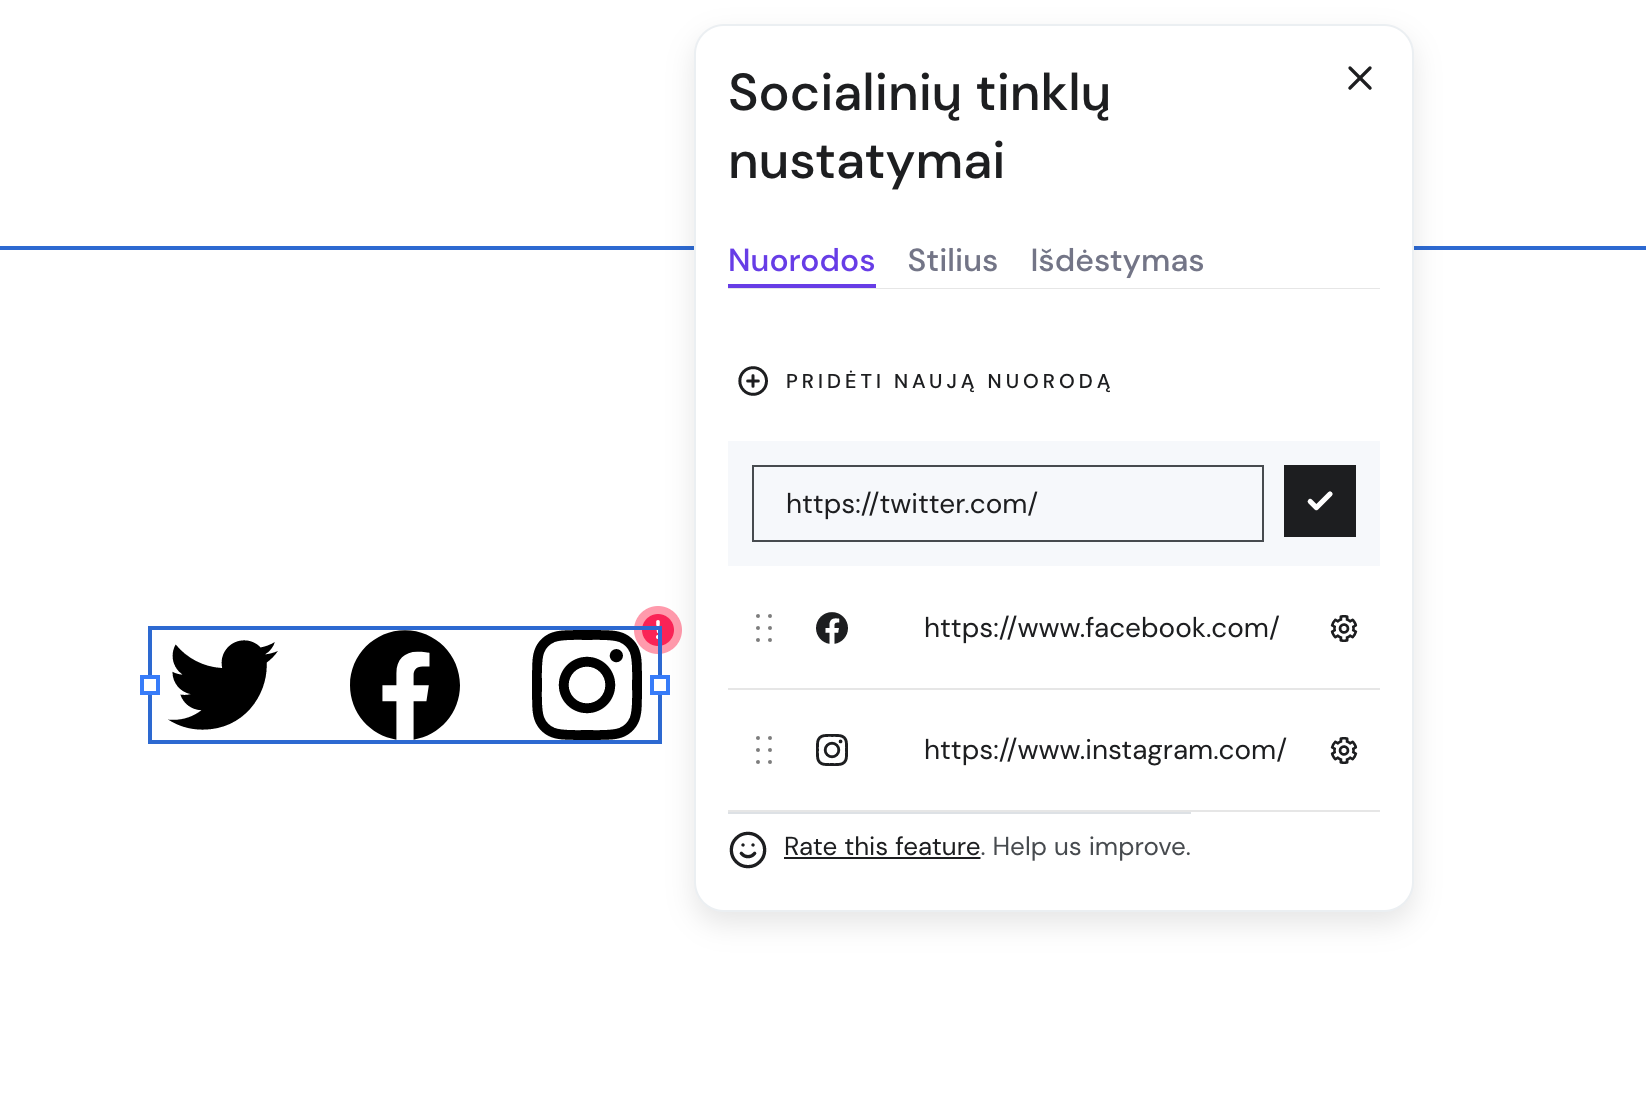The image size is (1646, 1102).
Task: Click the left resize handle of the selected widget
Action: click(150, 686)
